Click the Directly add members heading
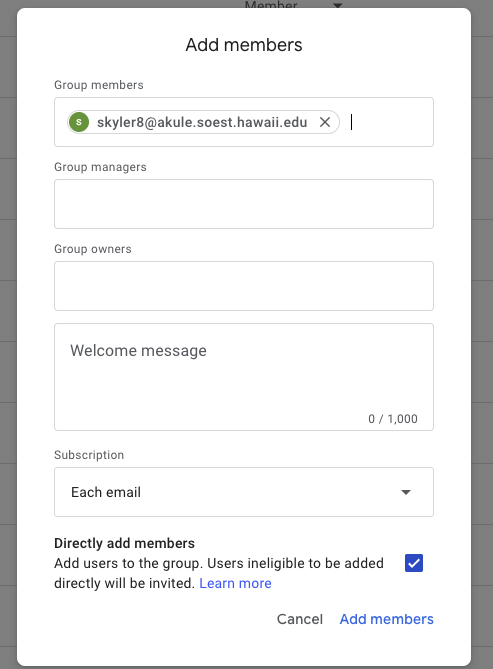This screenshot has height=669, width=493. (124, 543)
